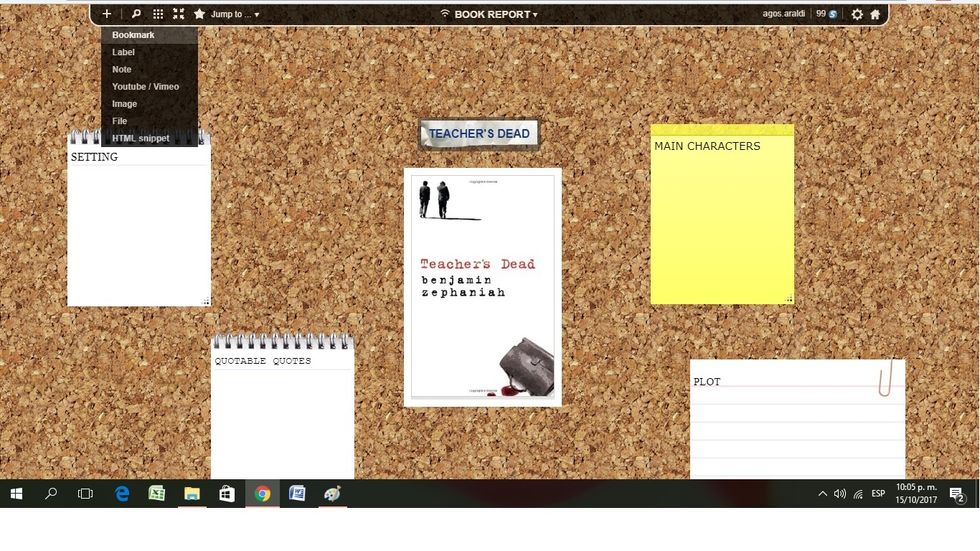Open Windows taskbar search
The image size is (980, 551).
pyautogui.click(x=51, y=494)
